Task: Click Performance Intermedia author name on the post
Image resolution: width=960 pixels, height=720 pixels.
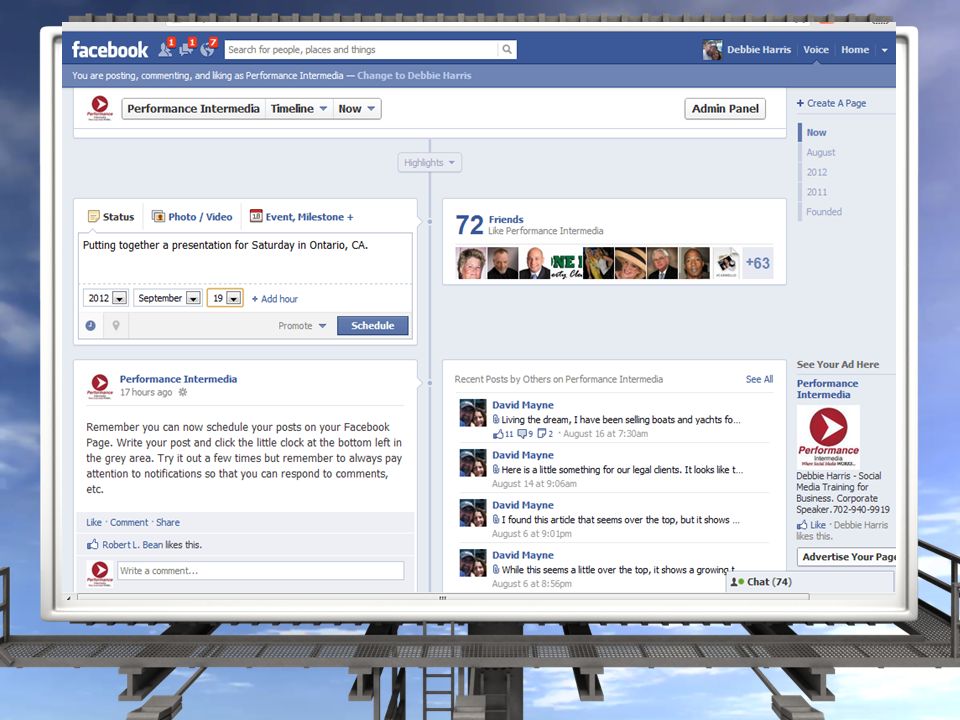Action: (x=178, y=379)
